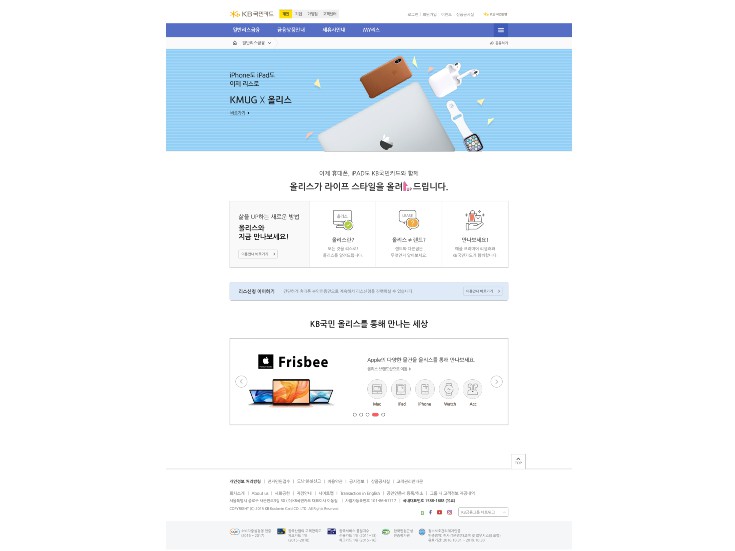Show the next carousel slide with the right arrow
The image size is (735, 551).
(496, 382)
